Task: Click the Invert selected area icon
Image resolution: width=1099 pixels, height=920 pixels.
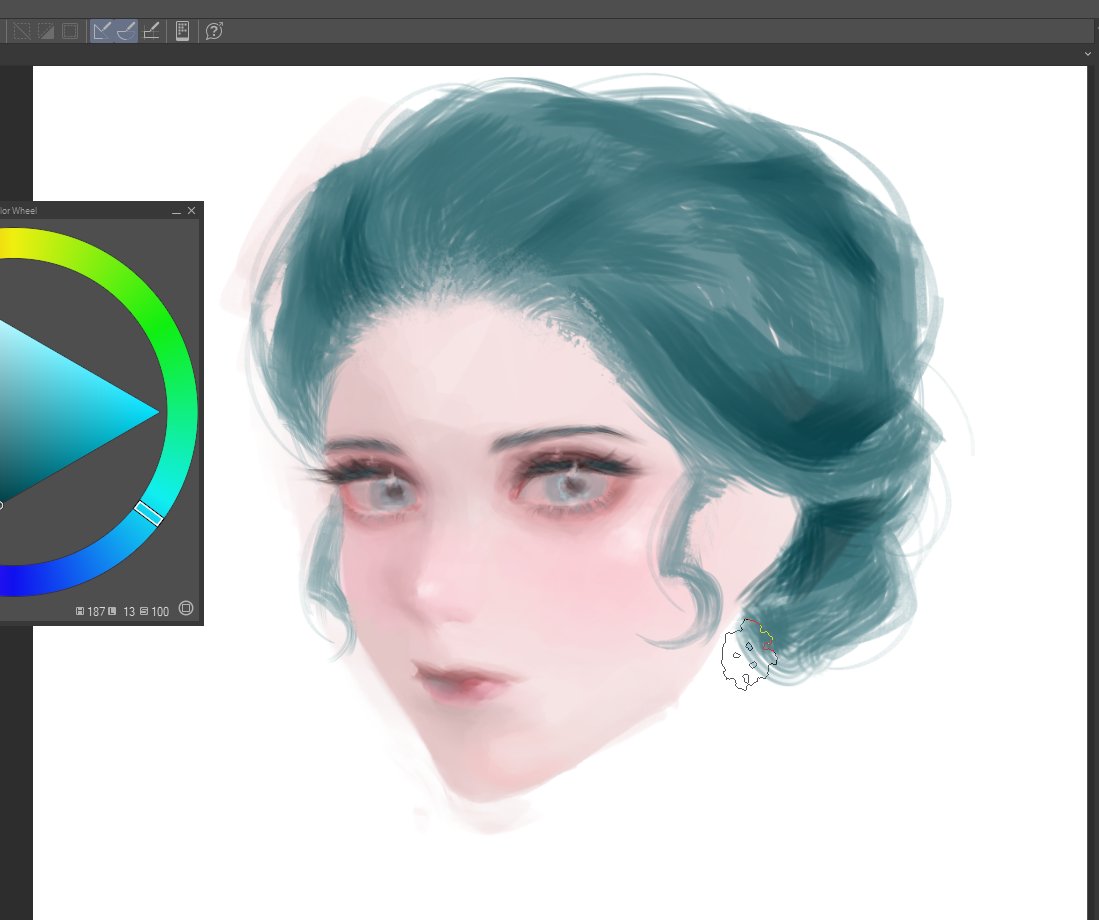Action: [46, 31]
